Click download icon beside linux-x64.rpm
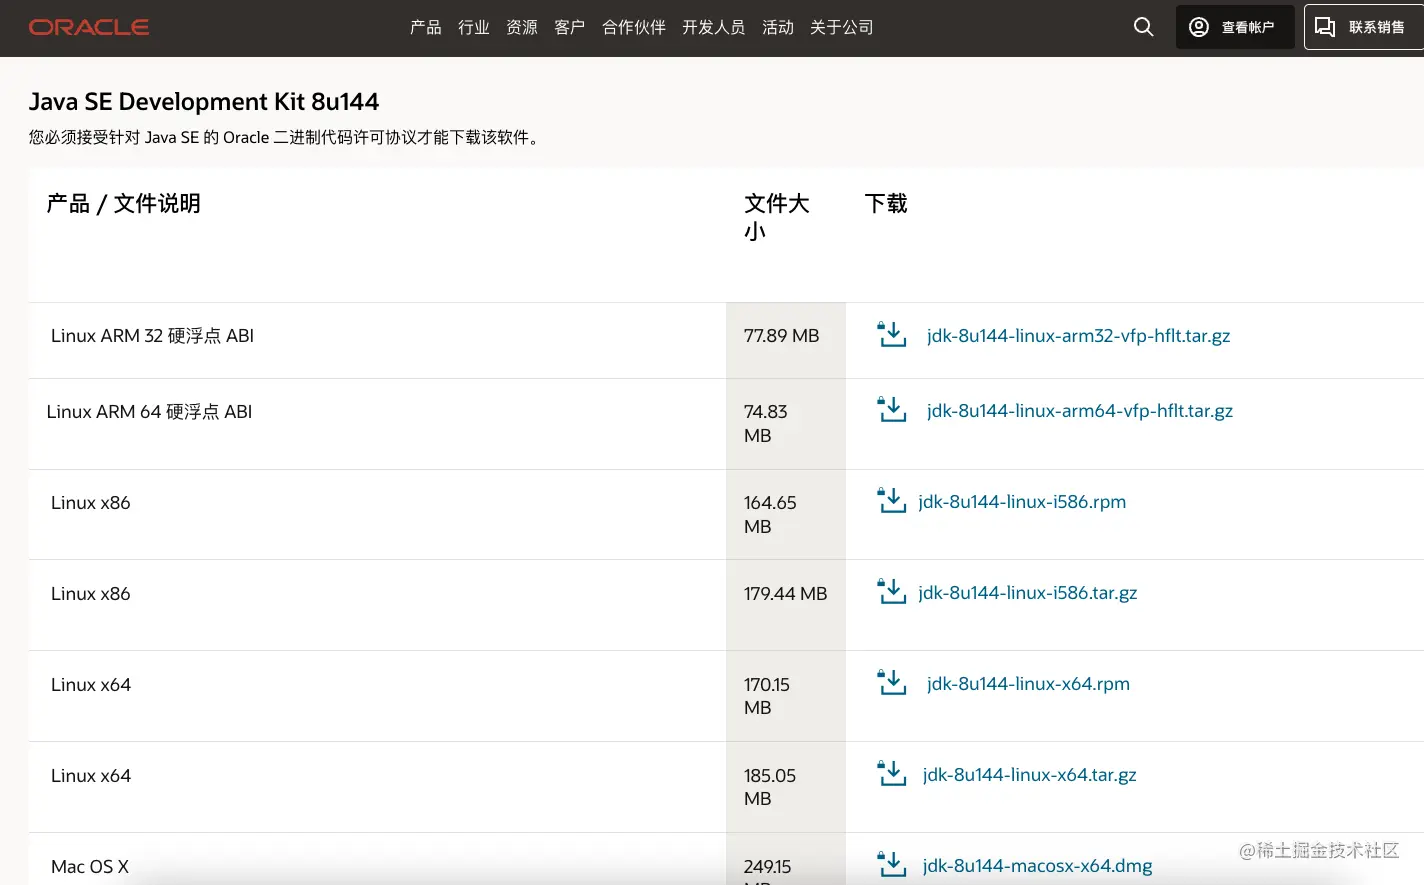The width and height of the screenshot is (1424, 885). click(891, 683)
